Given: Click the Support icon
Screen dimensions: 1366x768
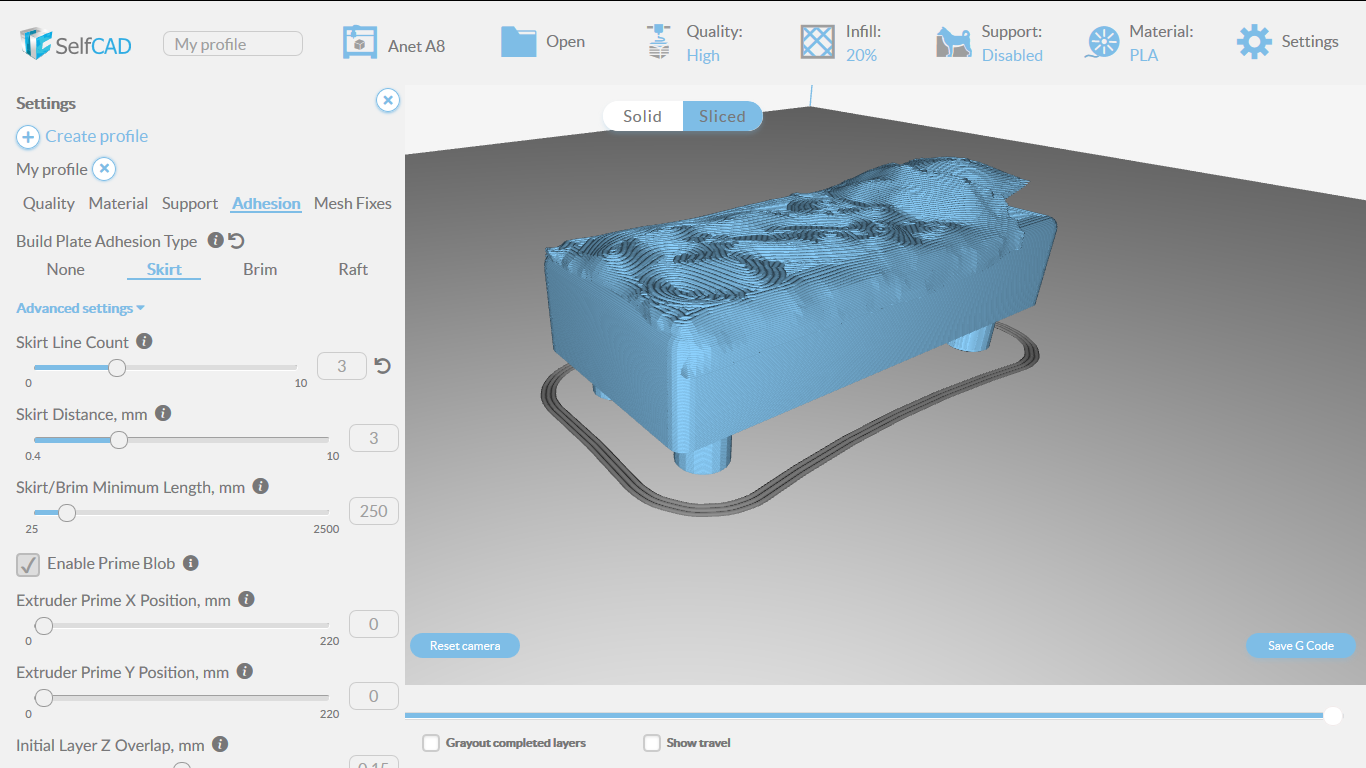Looking at the screenshot, I should coord(954,42).
